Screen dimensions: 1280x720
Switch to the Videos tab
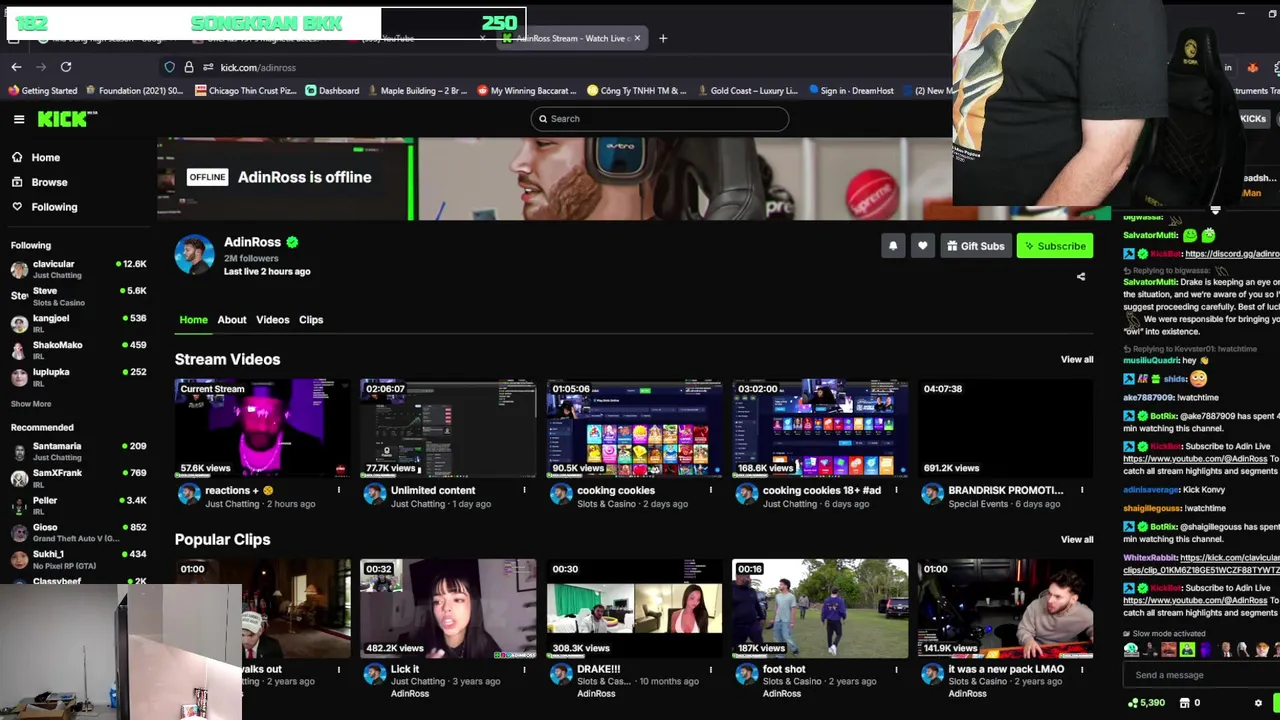(x=272, y=320)
